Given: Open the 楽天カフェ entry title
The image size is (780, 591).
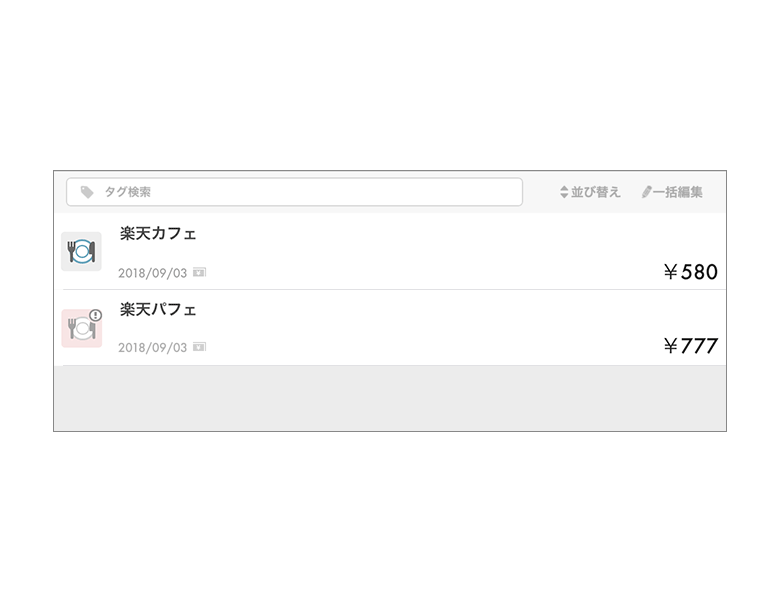Looking at the screenshot, I should [158, 234].
